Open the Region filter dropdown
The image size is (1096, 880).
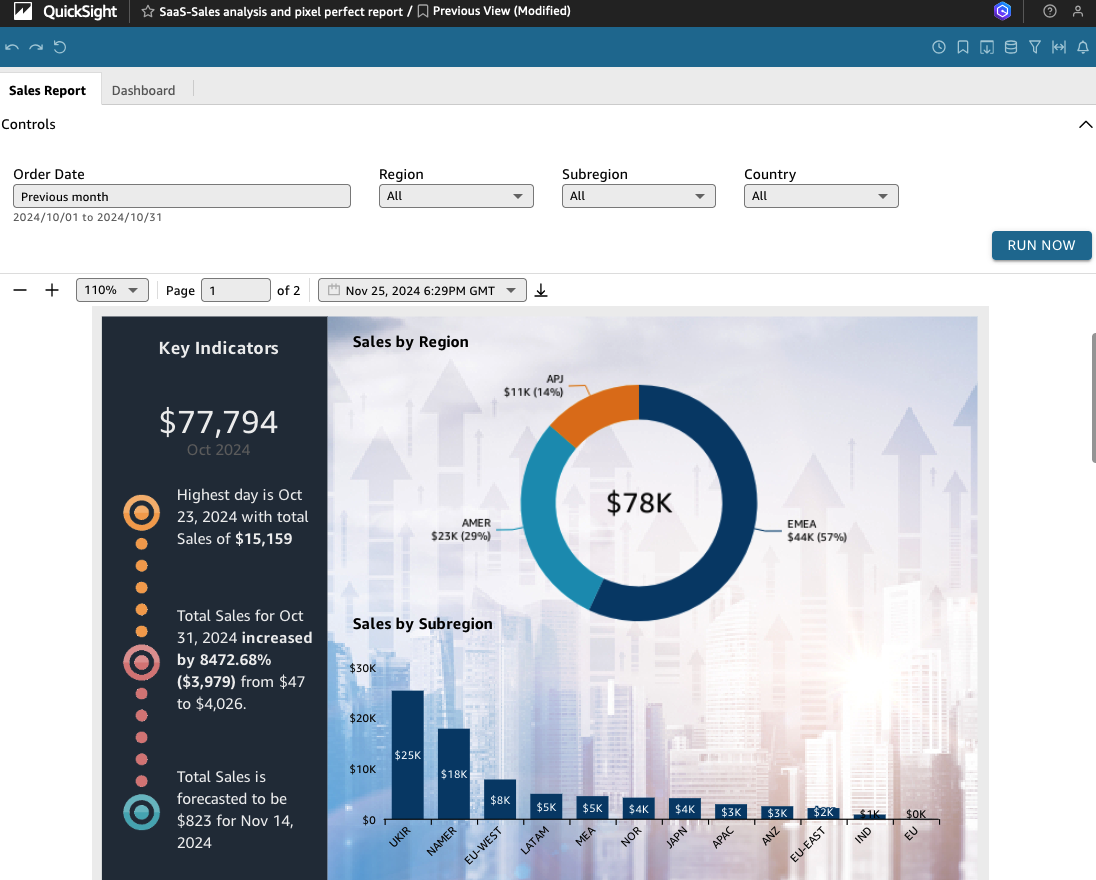pyautogui.click(x=456, y=196)
